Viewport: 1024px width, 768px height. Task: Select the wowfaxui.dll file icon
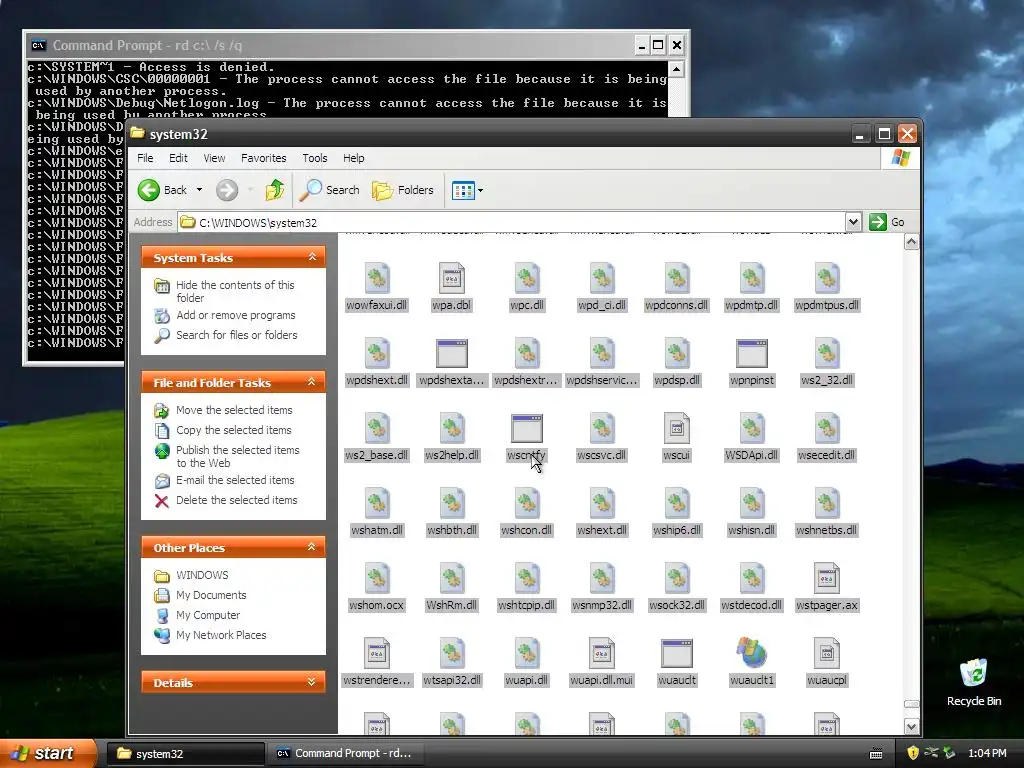click(x=377, y=279)
